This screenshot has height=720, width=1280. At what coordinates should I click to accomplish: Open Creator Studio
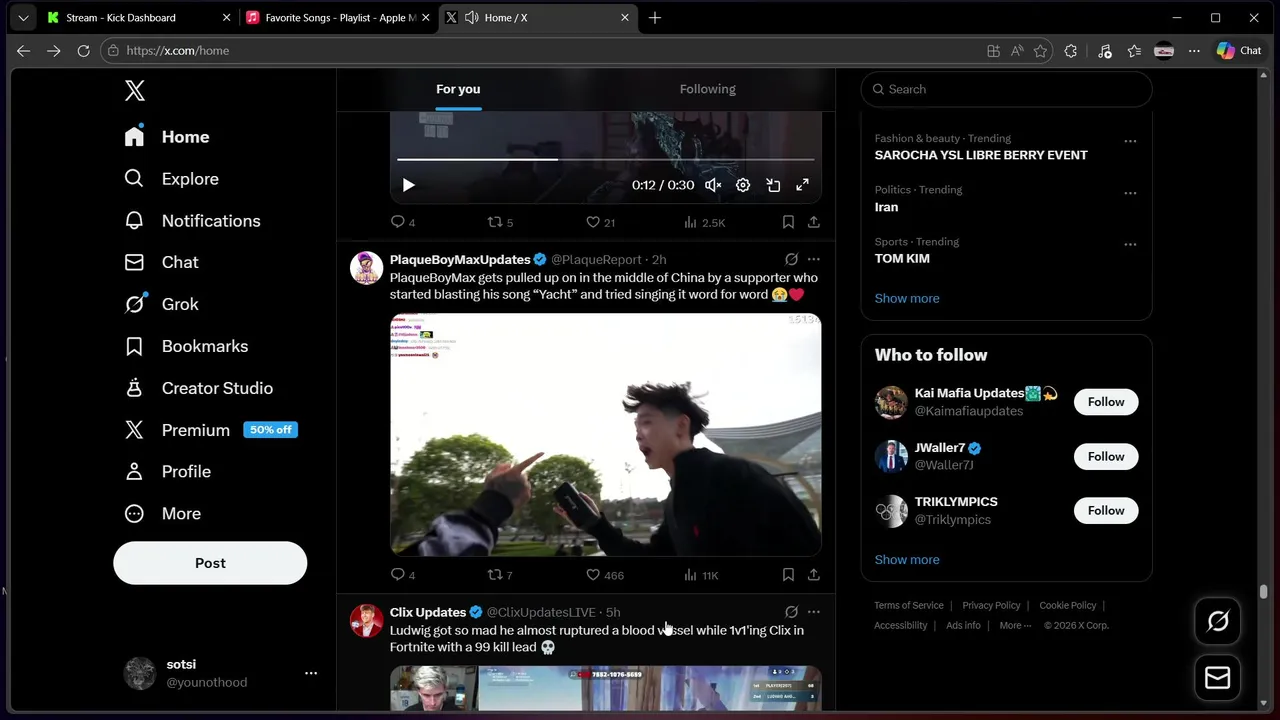(x=198, y=388)
